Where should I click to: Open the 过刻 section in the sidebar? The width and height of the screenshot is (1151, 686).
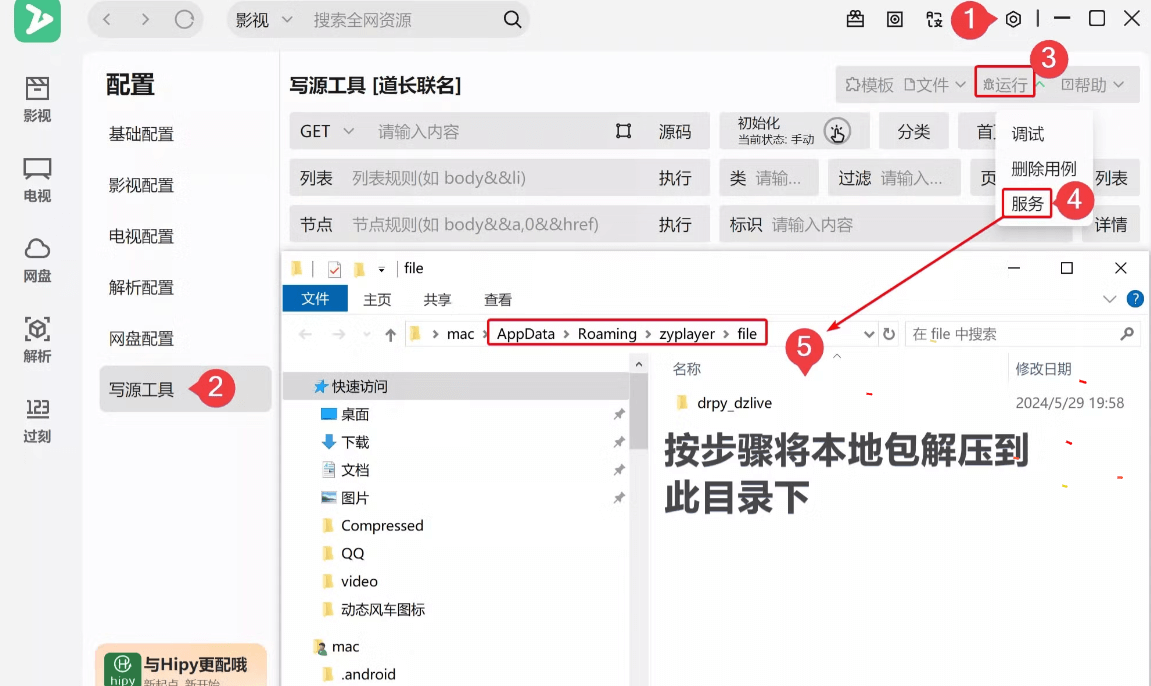click(x=37, y=420)
